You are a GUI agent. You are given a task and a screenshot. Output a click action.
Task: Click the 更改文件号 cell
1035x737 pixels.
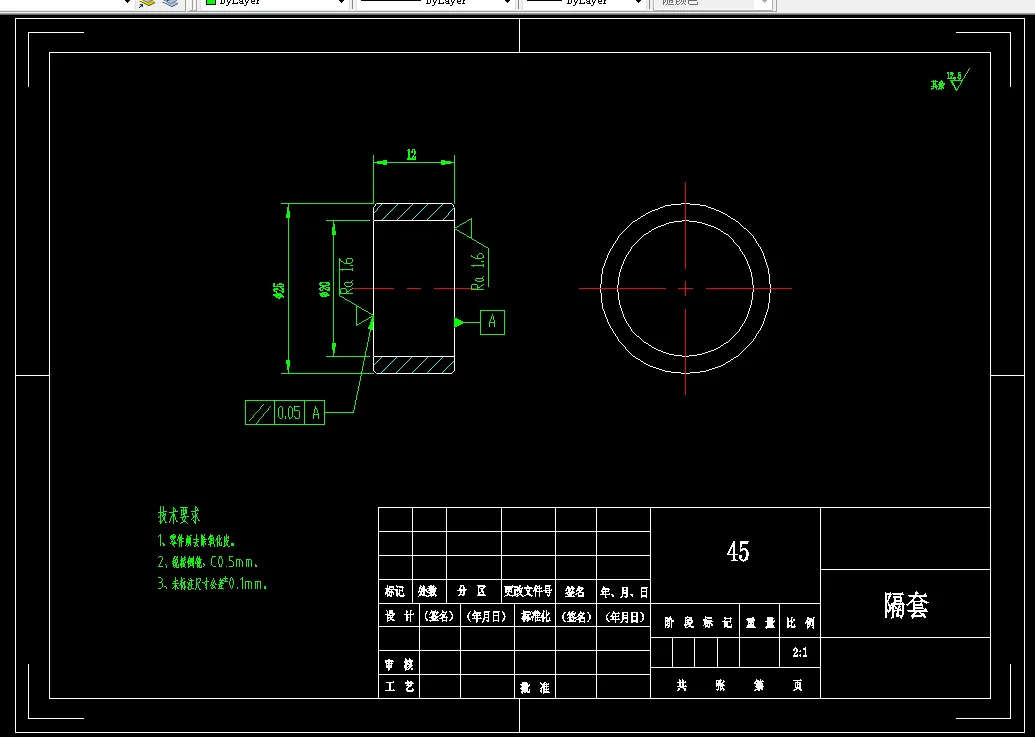(x=528, y=592)
